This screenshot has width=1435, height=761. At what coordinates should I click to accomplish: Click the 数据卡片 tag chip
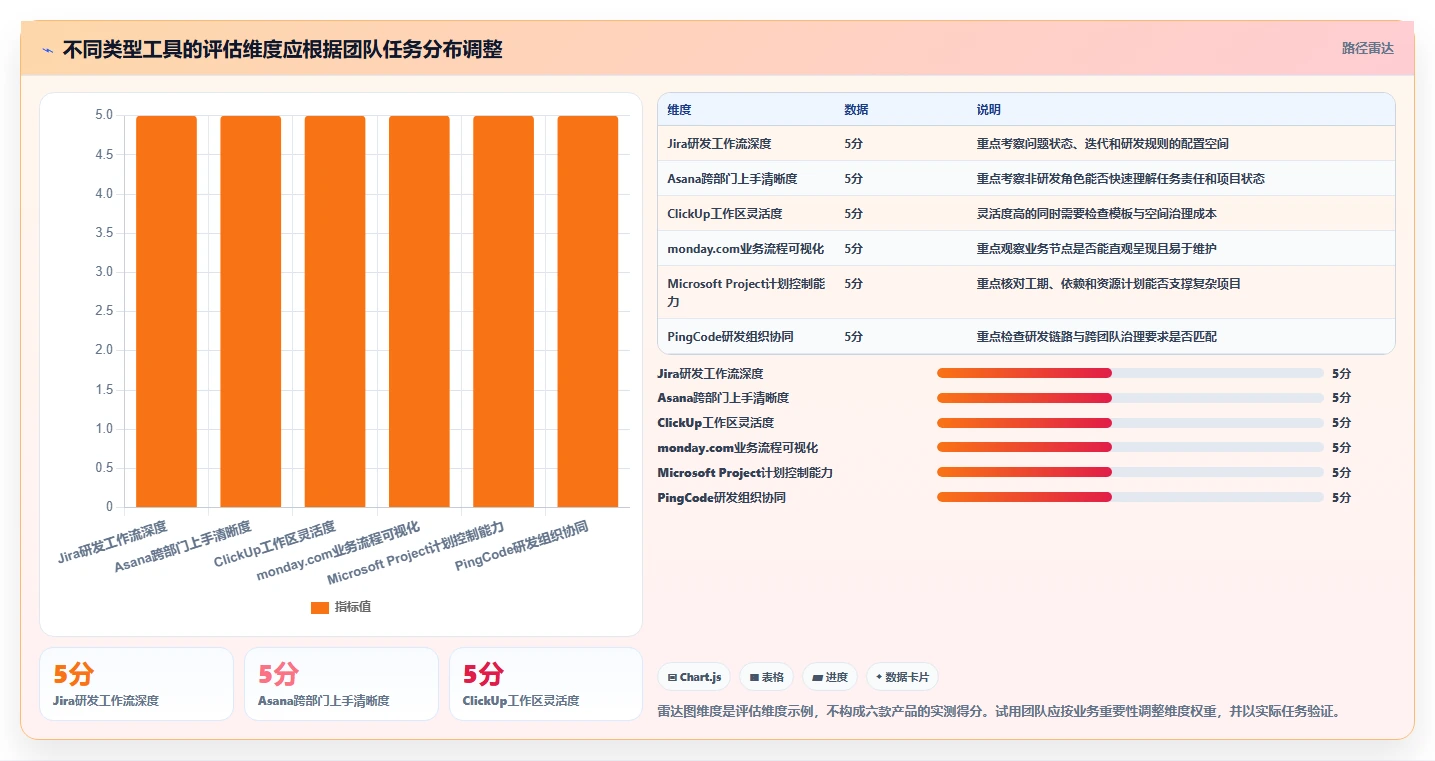902,677
